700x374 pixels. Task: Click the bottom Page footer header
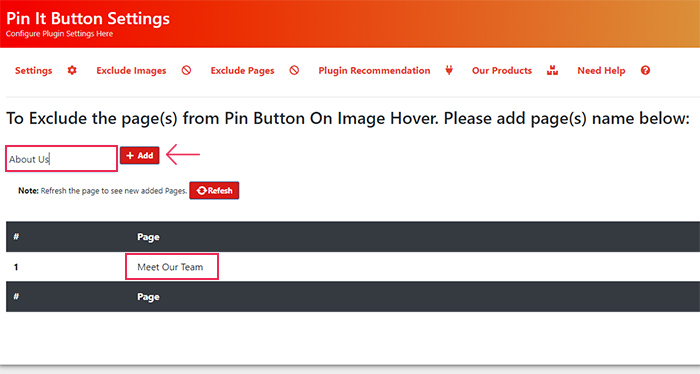pyautogui.click(x=148, y=297)
